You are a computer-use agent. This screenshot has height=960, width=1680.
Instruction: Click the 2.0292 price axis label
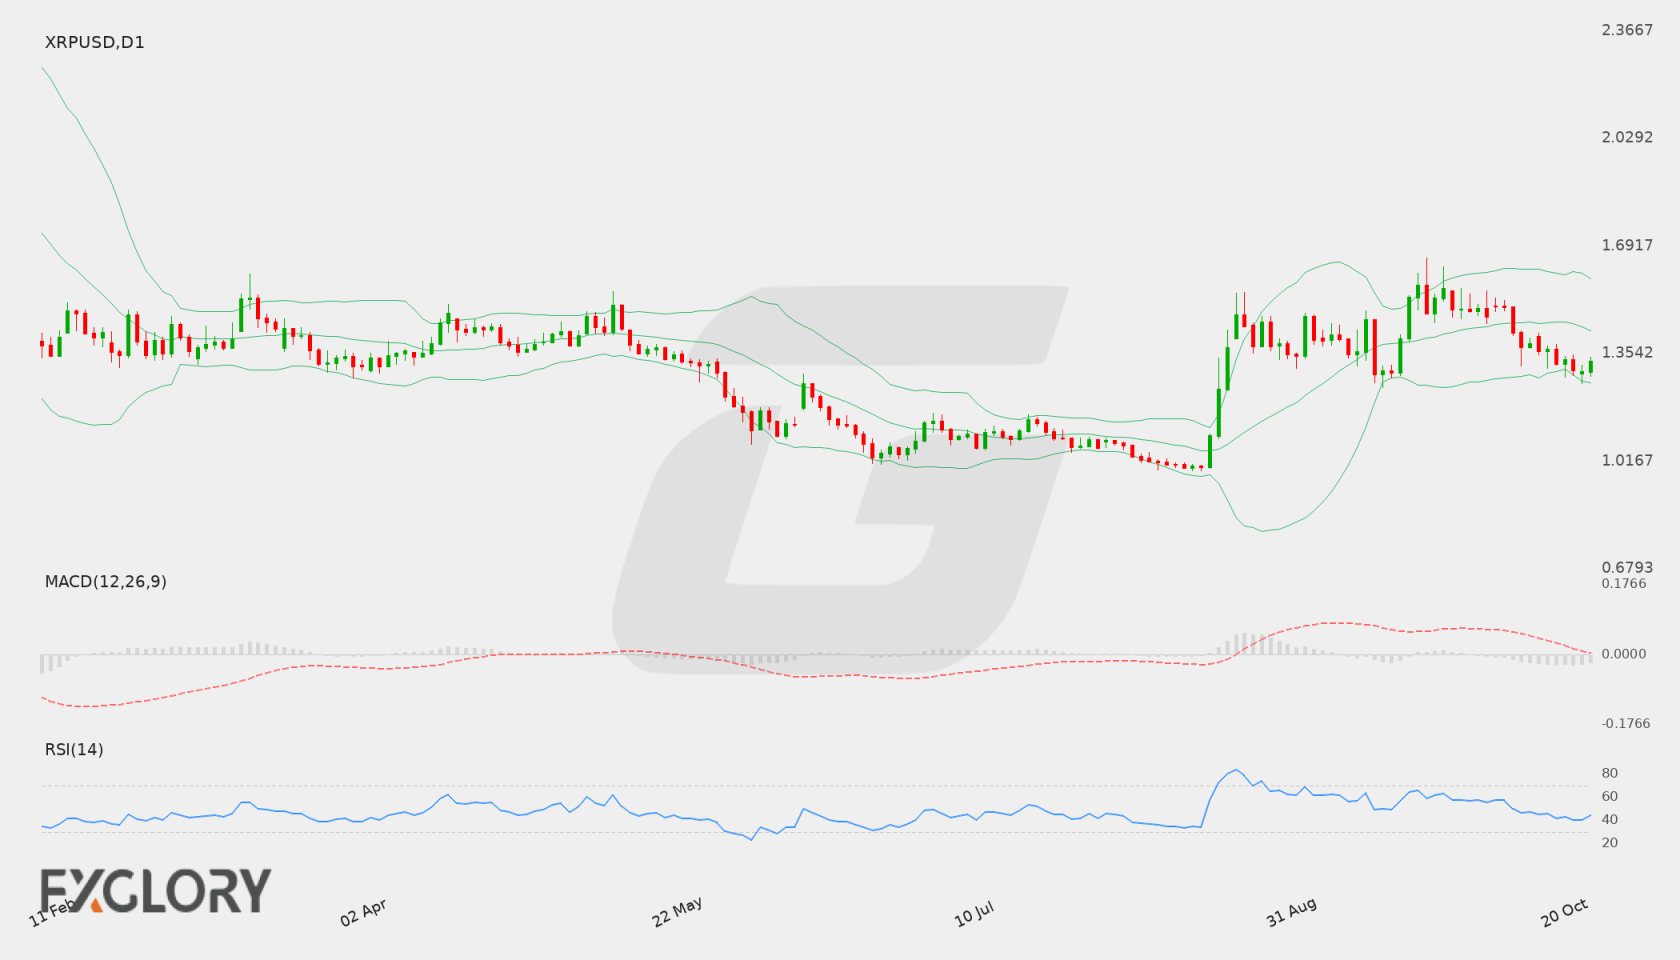coord(1627,137)
